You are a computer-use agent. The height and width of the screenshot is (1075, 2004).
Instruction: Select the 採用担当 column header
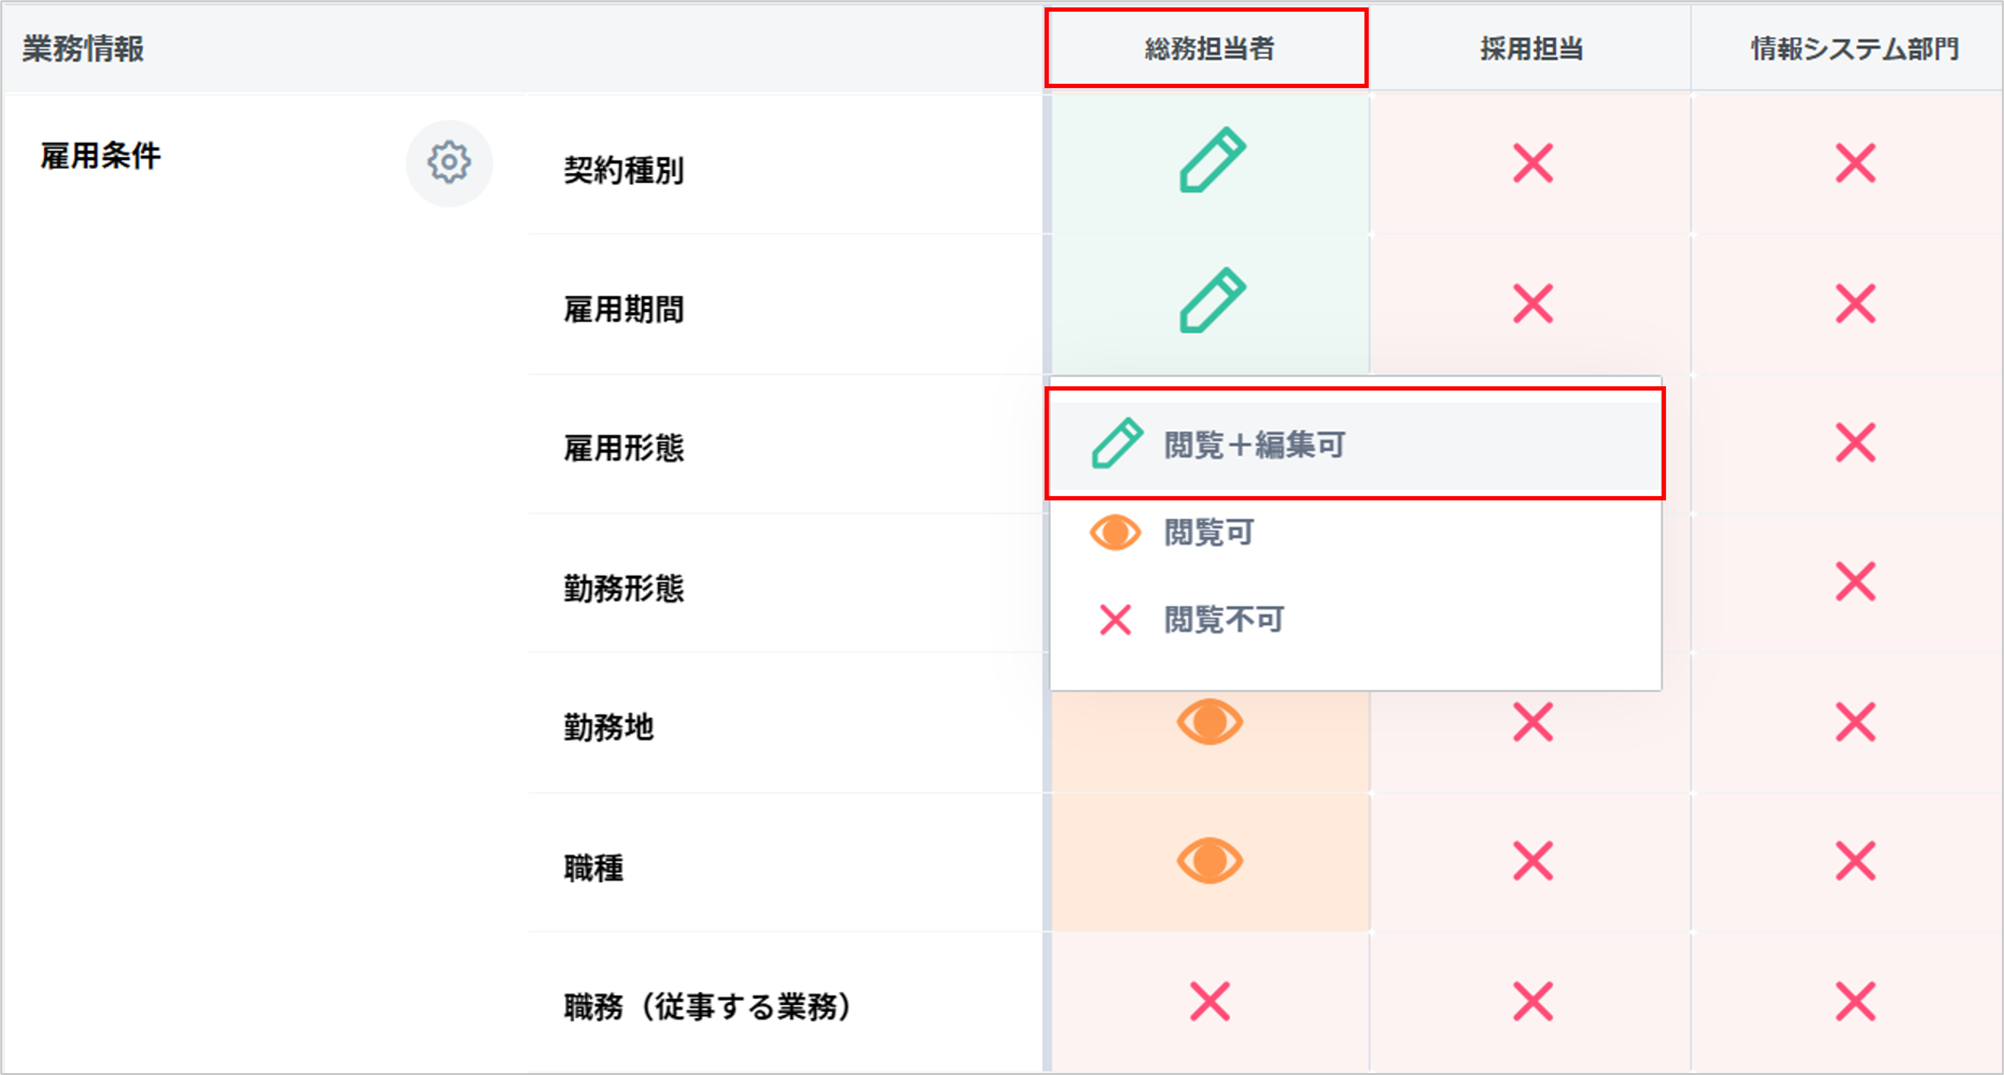tap(1531, 49)
